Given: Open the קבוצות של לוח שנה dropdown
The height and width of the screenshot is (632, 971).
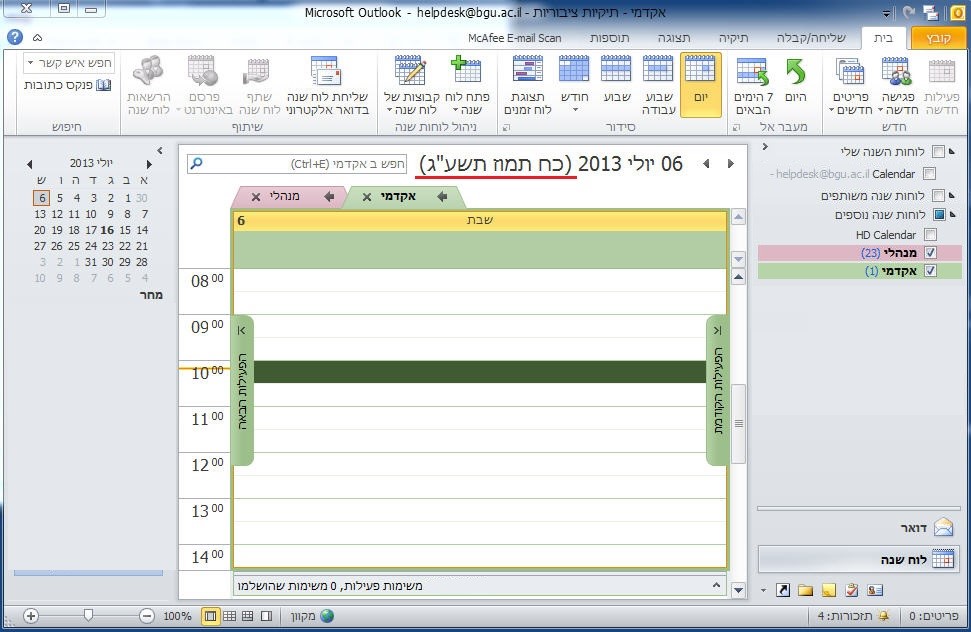Looking at the screenshot, I should coord(411,85).
